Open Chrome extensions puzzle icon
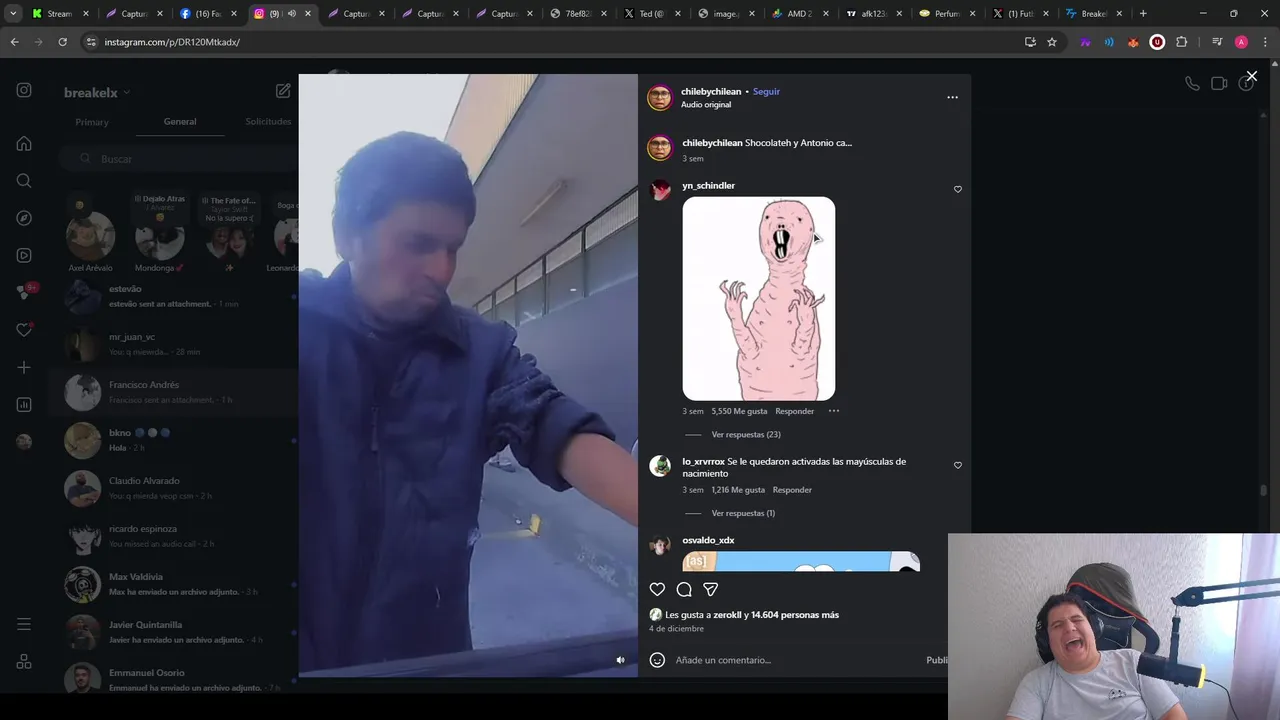Image resolution: width=1280 pixels, height=720 pixels. click(1181, 42)
